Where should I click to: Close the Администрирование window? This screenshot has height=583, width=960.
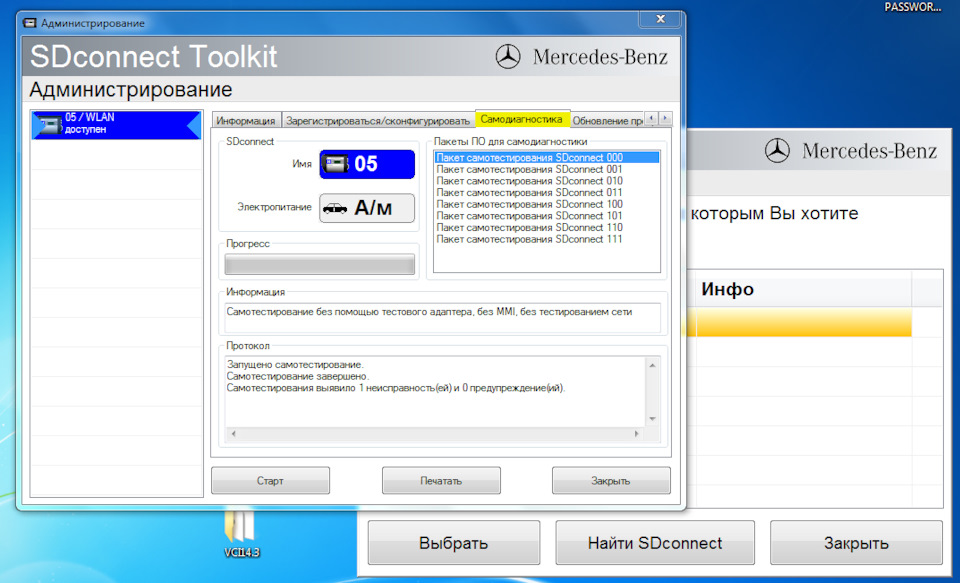click(660, 20)
